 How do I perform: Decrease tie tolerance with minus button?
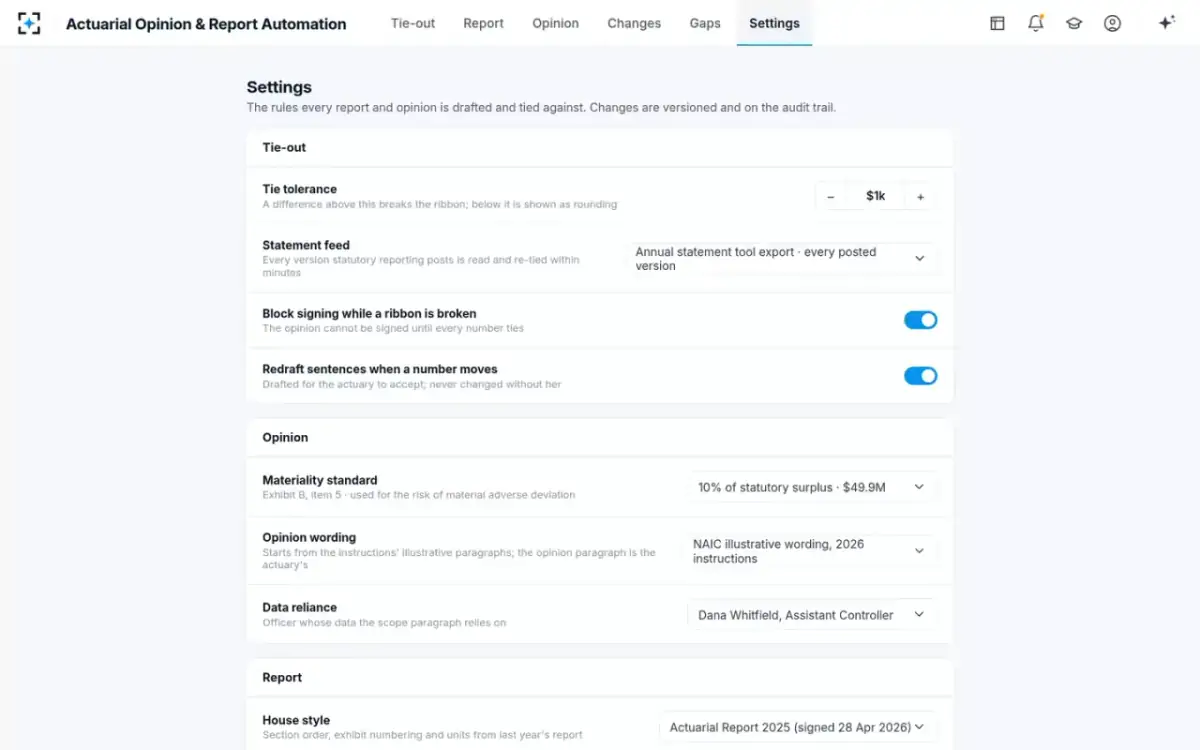pyautogui.click(x=831, y=197)
